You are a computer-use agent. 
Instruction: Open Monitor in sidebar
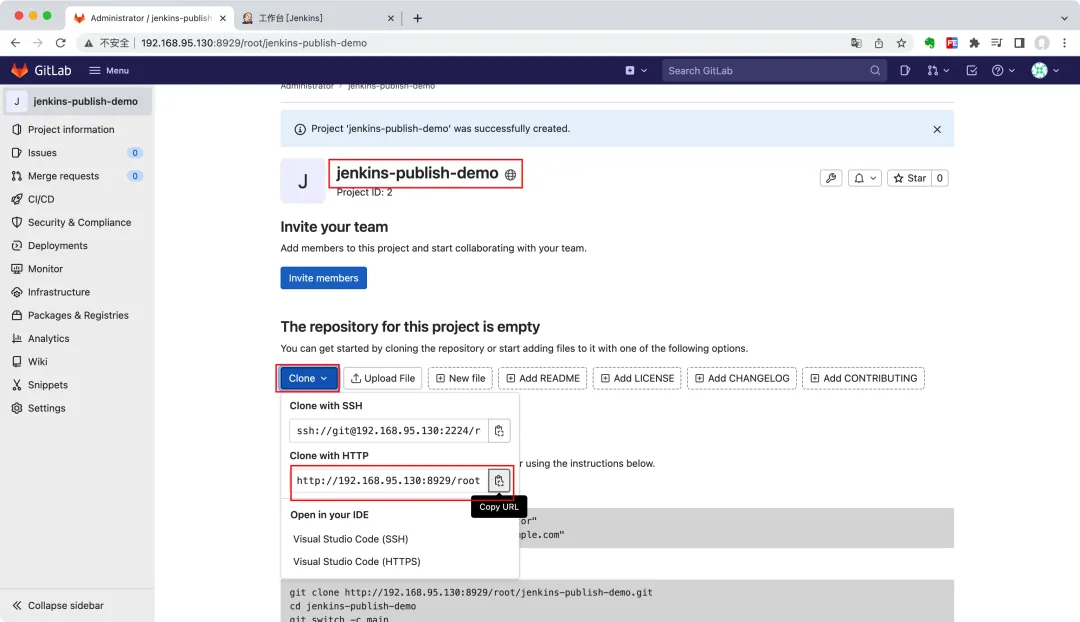pos(77,269)
